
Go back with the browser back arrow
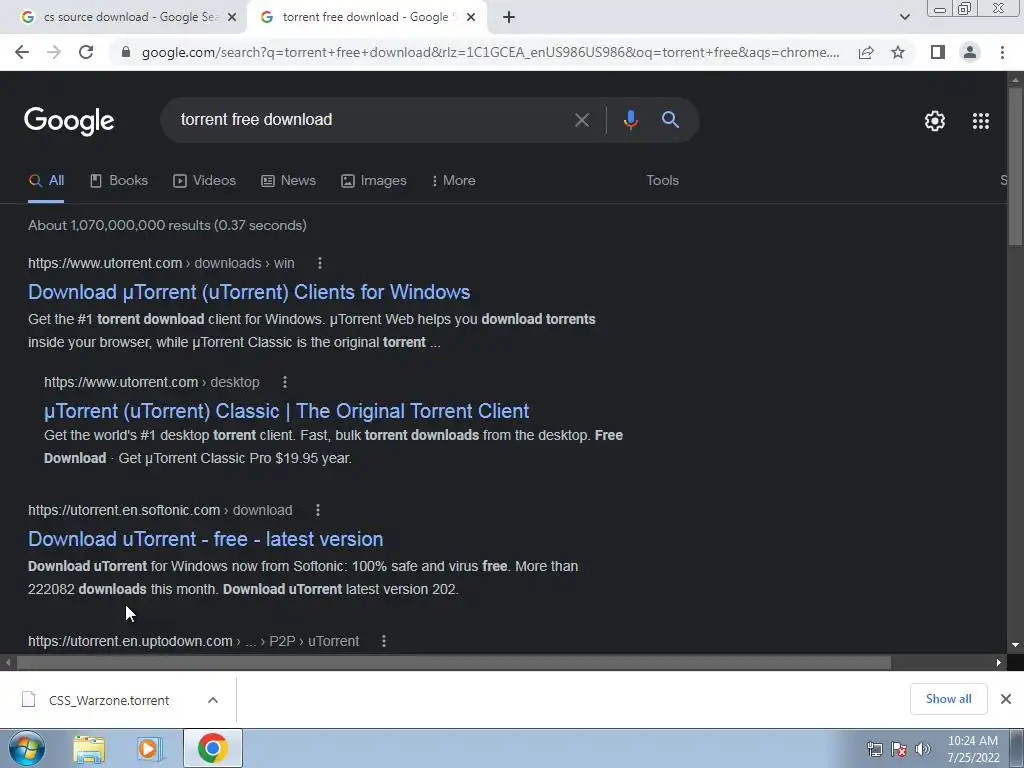point(22,52)
